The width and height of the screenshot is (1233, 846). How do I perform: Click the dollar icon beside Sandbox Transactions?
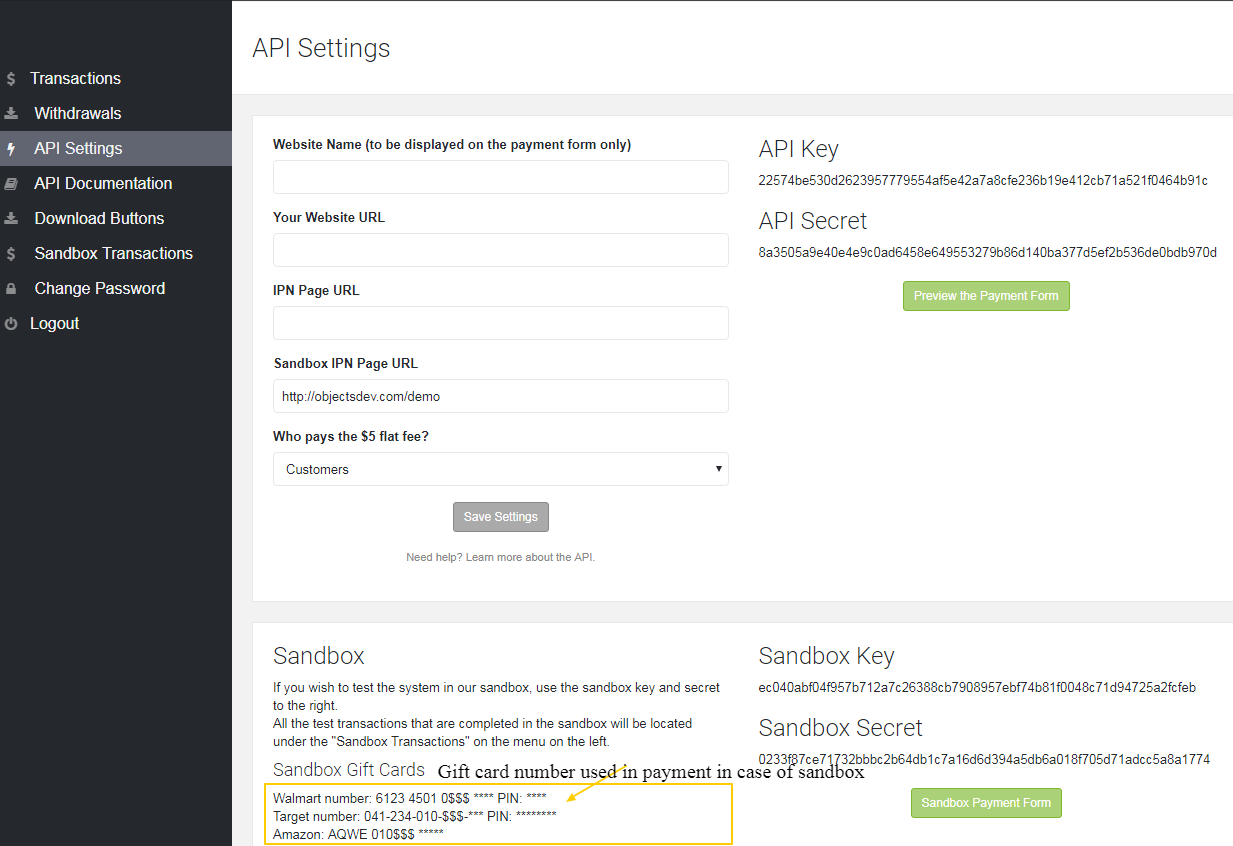tap(11, 254)
